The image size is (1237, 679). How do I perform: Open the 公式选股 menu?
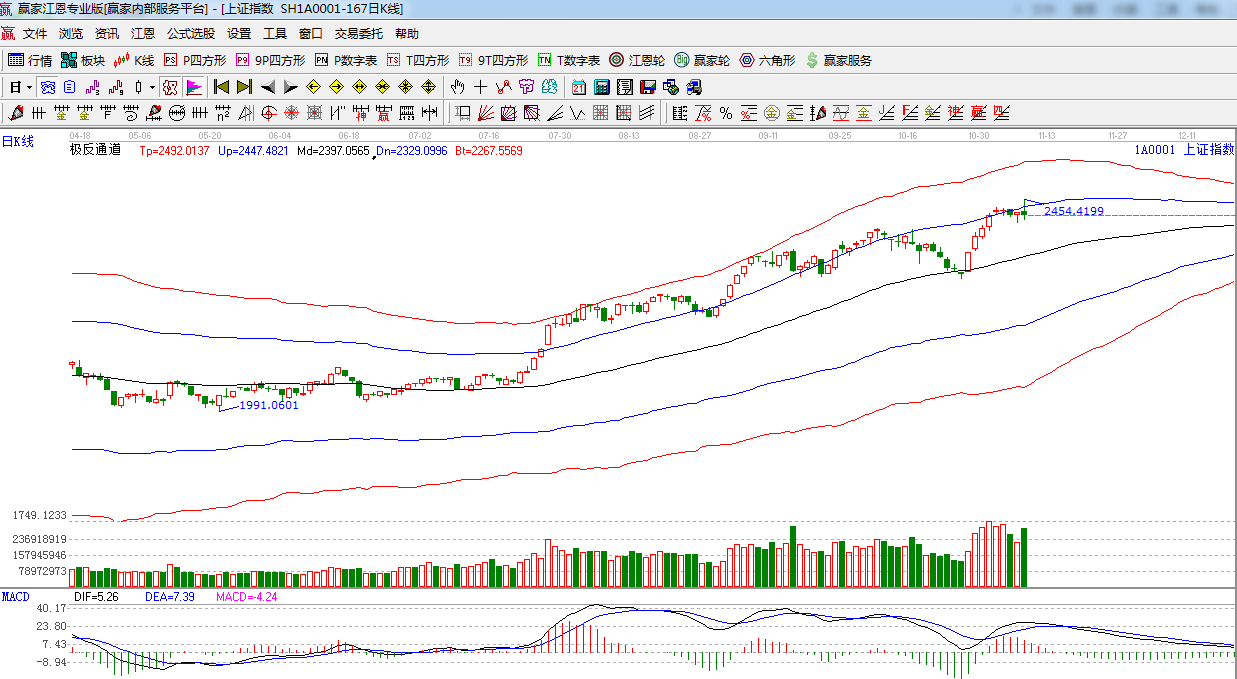pos(190,33)
